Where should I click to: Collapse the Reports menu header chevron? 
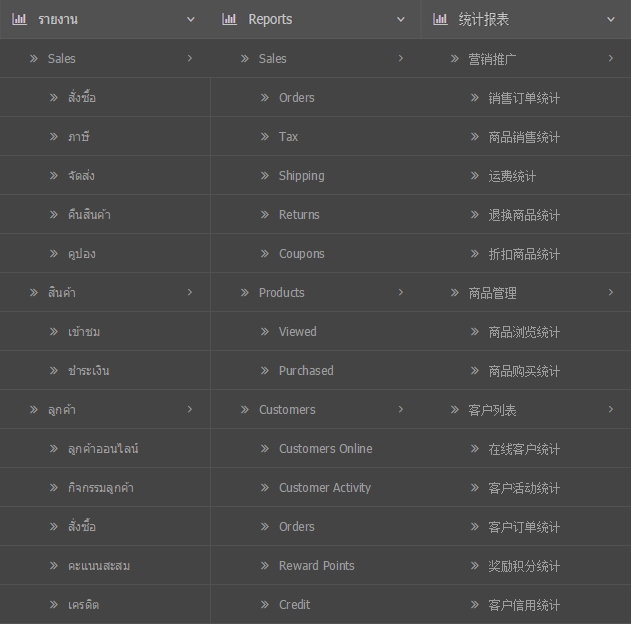pos(401,19)
